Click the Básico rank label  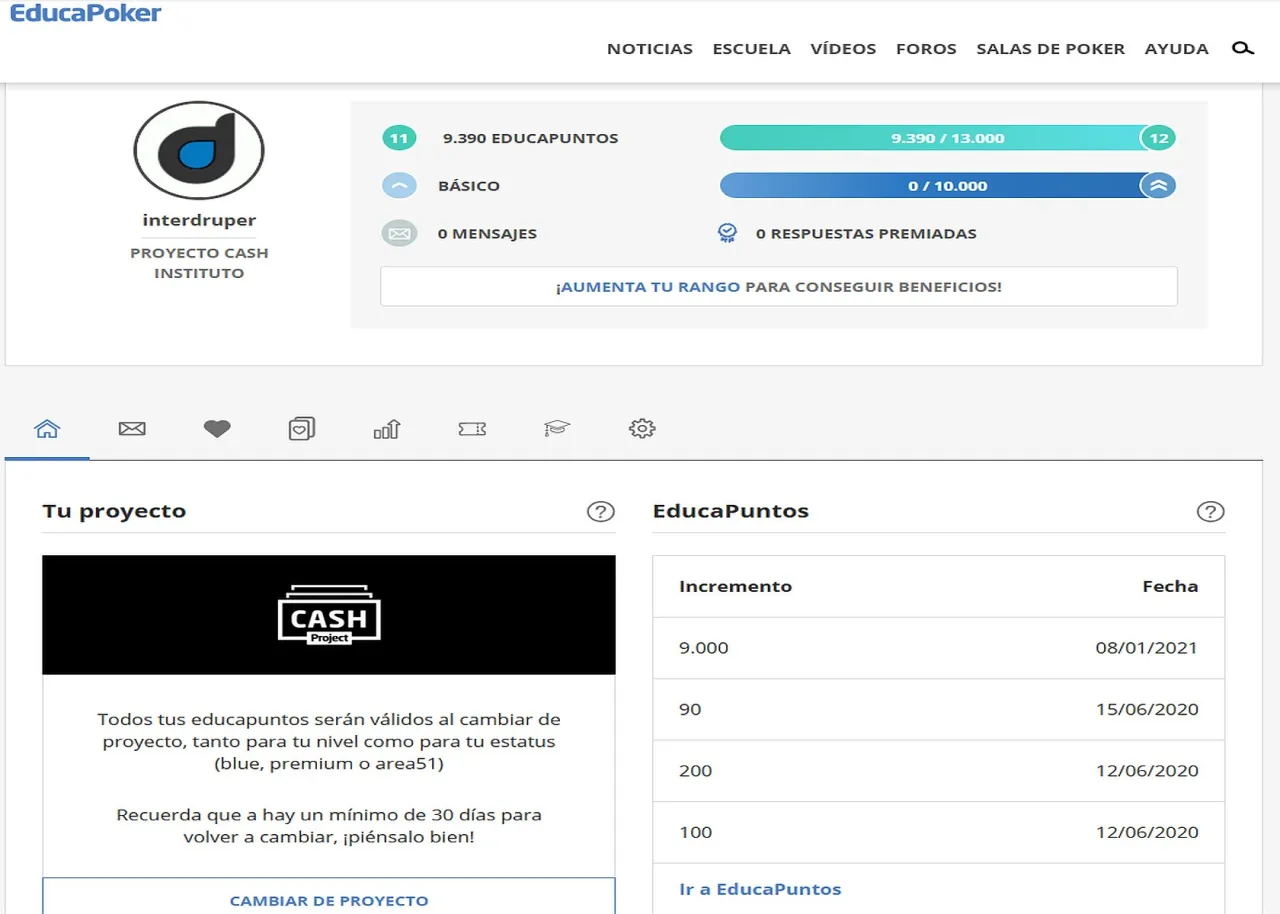[469, 186]
